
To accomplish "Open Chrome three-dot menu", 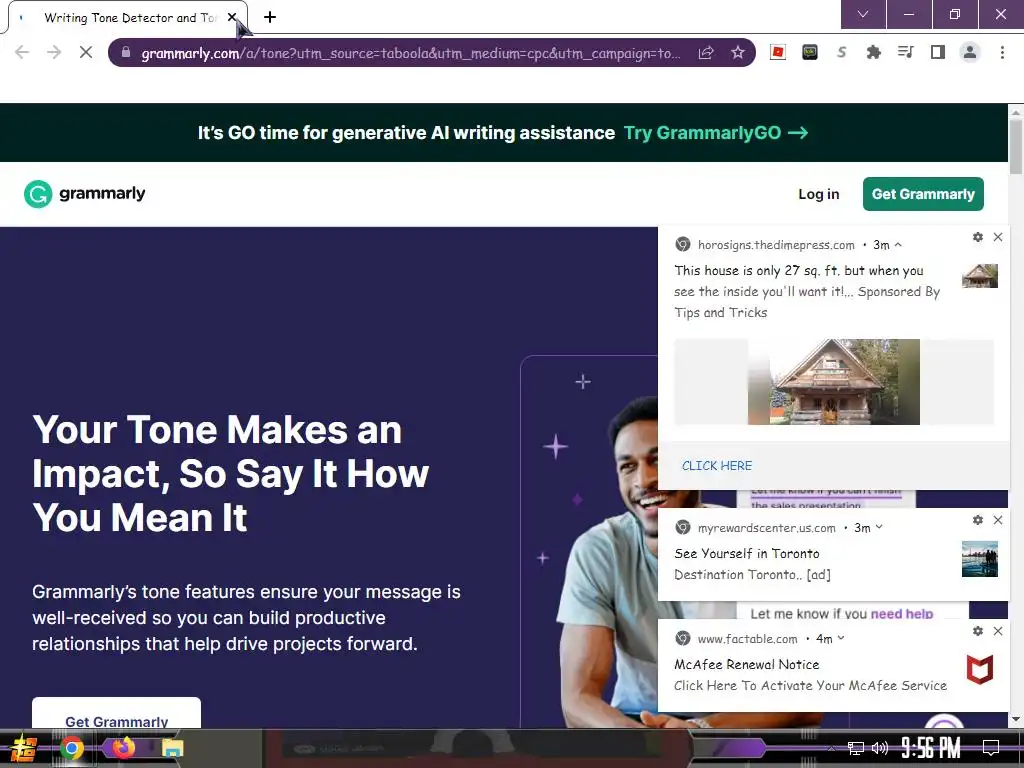I will coord(1002,52).
